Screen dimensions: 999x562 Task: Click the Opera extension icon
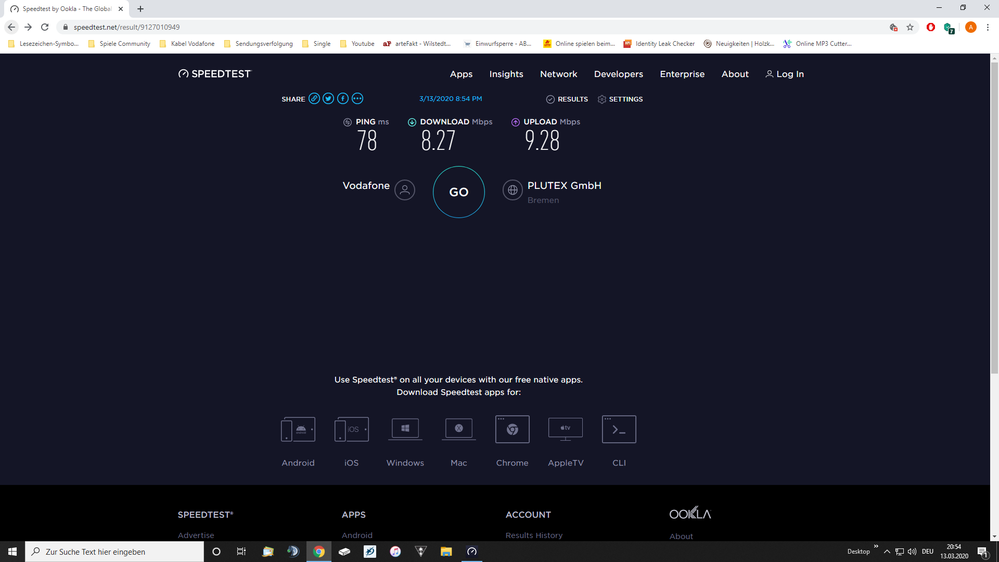coord(931,27)
